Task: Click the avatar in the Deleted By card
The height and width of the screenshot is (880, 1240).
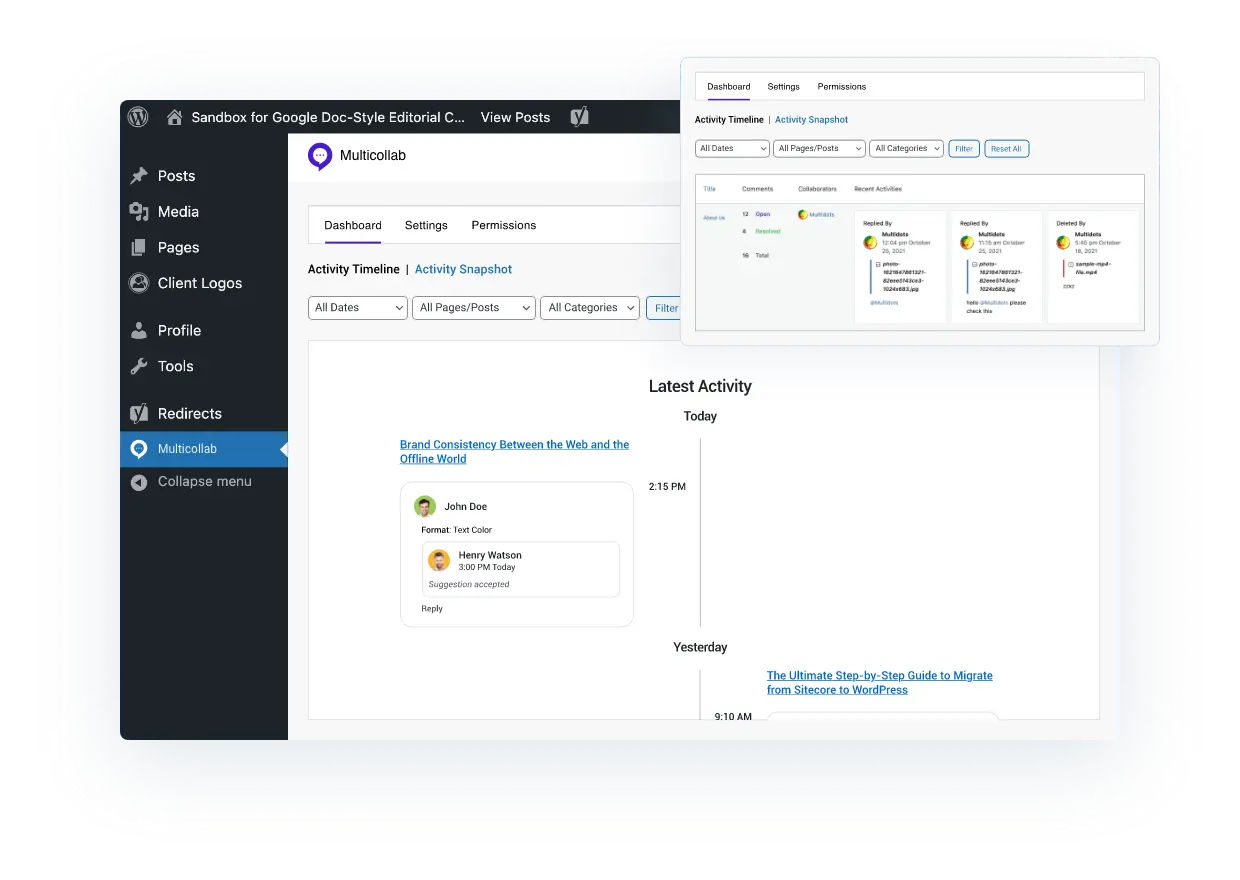Action: click(x=1063, y=242)
